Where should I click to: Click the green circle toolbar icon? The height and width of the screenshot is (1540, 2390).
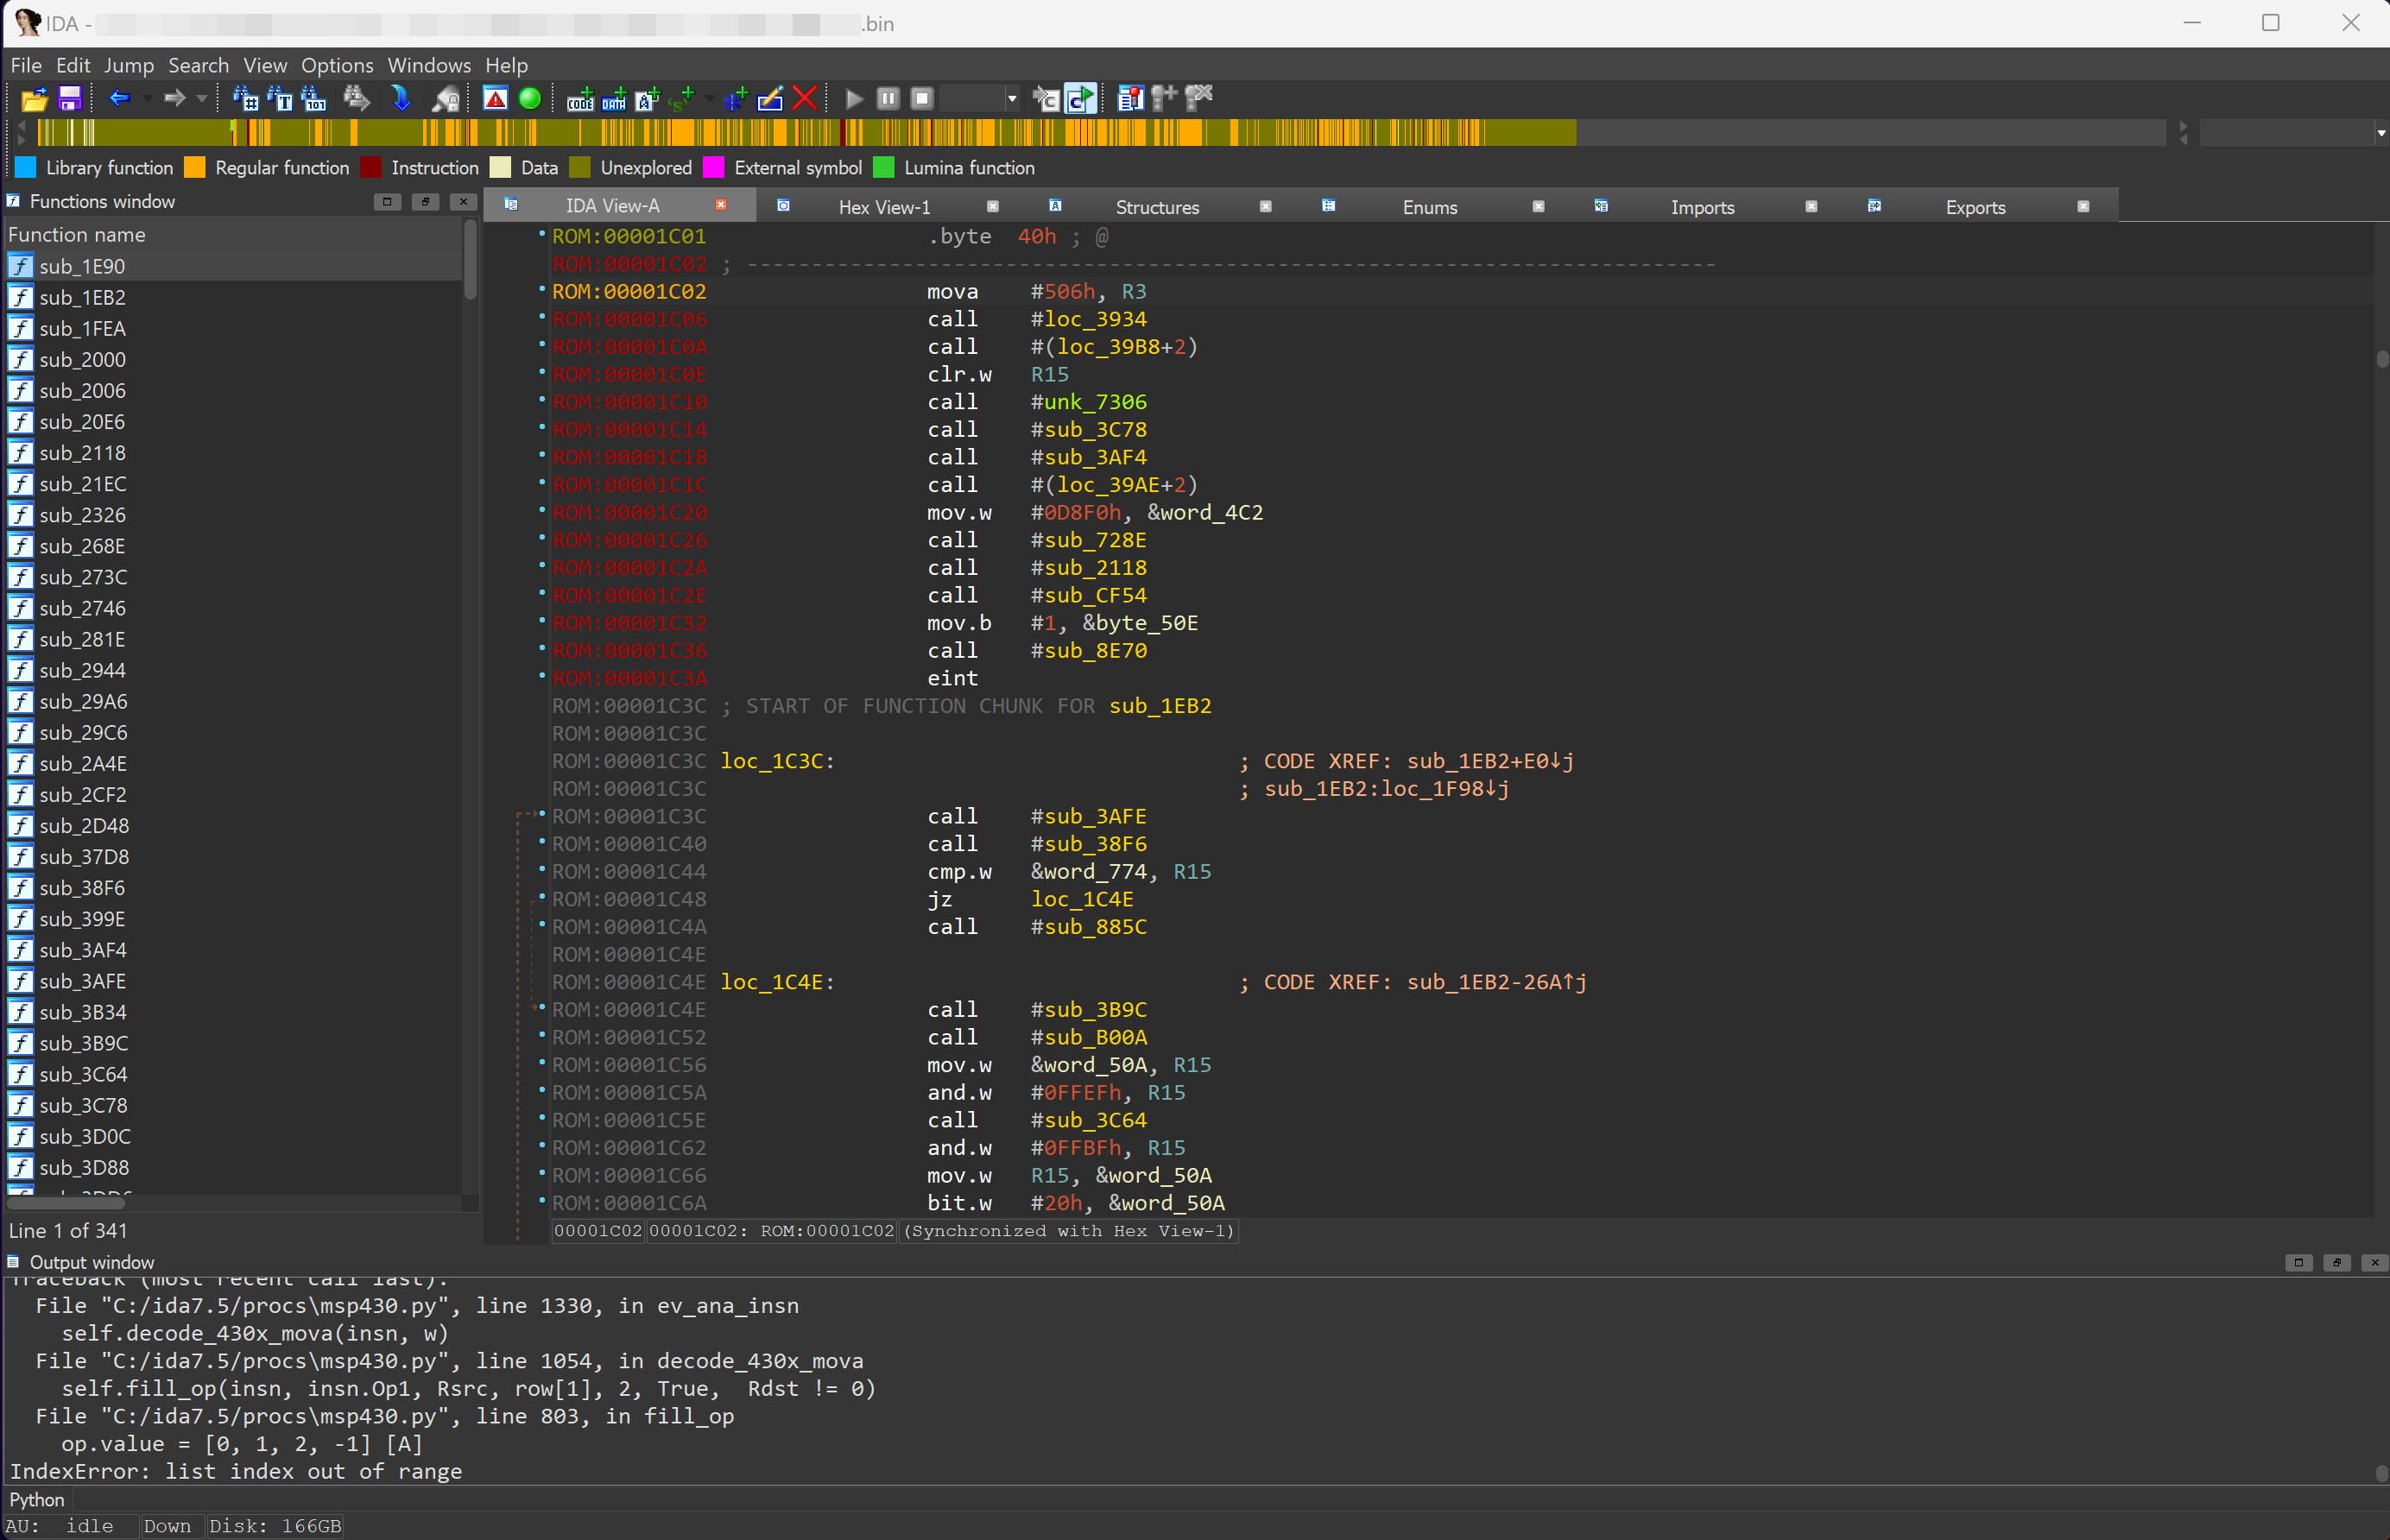click(530, 98)
